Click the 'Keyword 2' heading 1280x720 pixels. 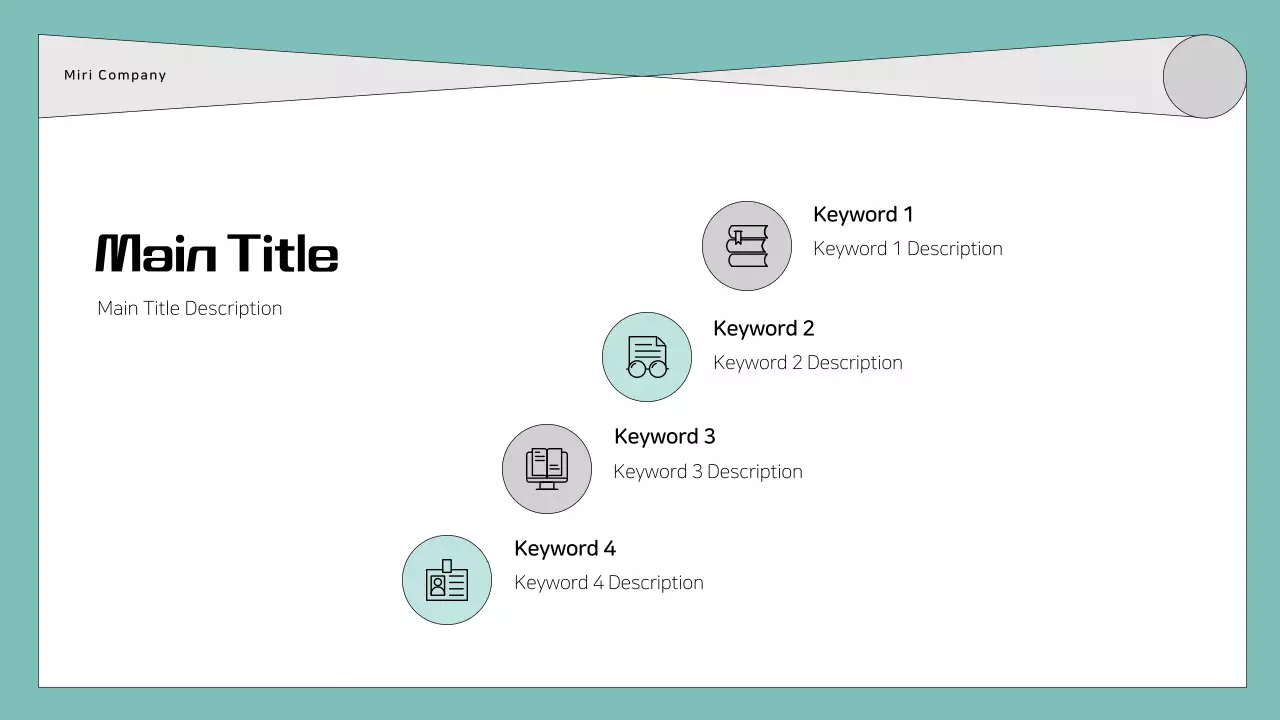tap(763, 328)
